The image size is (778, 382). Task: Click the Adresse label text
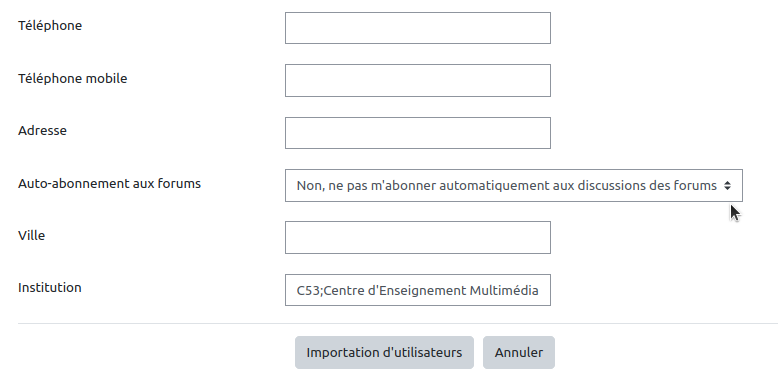click(x=42, y=130)
